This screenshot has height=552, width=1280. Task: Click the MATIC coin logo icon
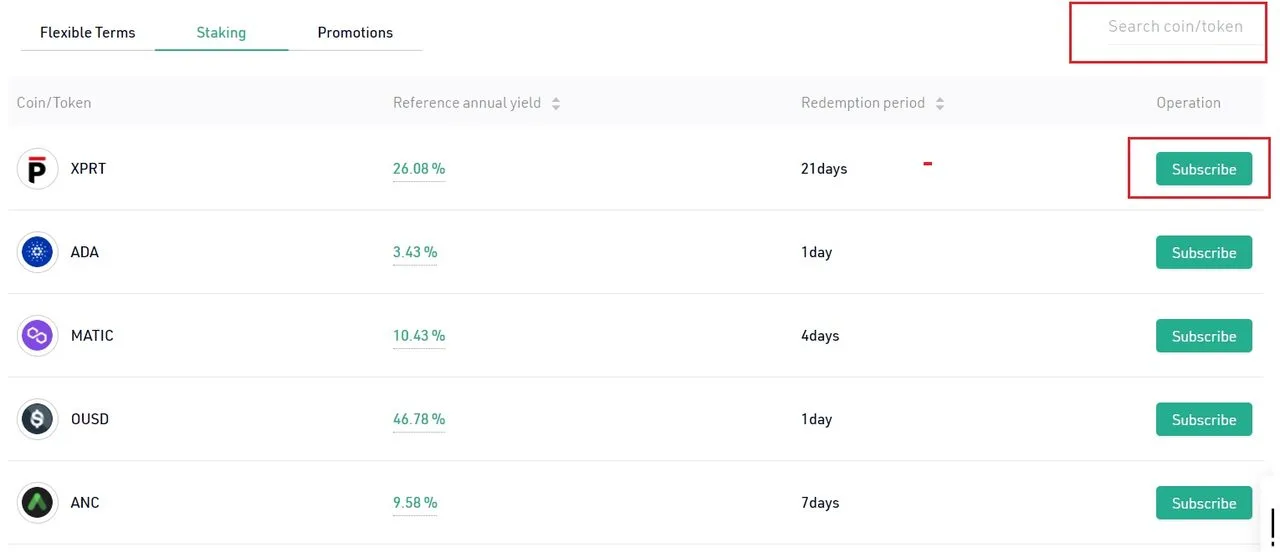(38, 336)
